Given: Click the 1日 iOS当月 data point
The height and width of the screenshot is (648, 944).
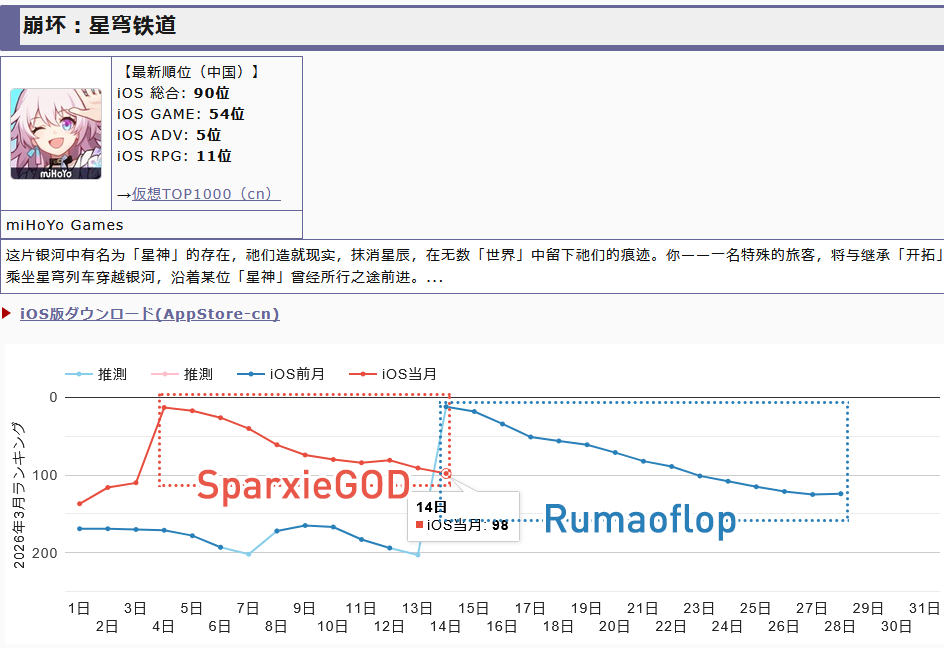Looking at the screenshot, I should coord(79,503).
